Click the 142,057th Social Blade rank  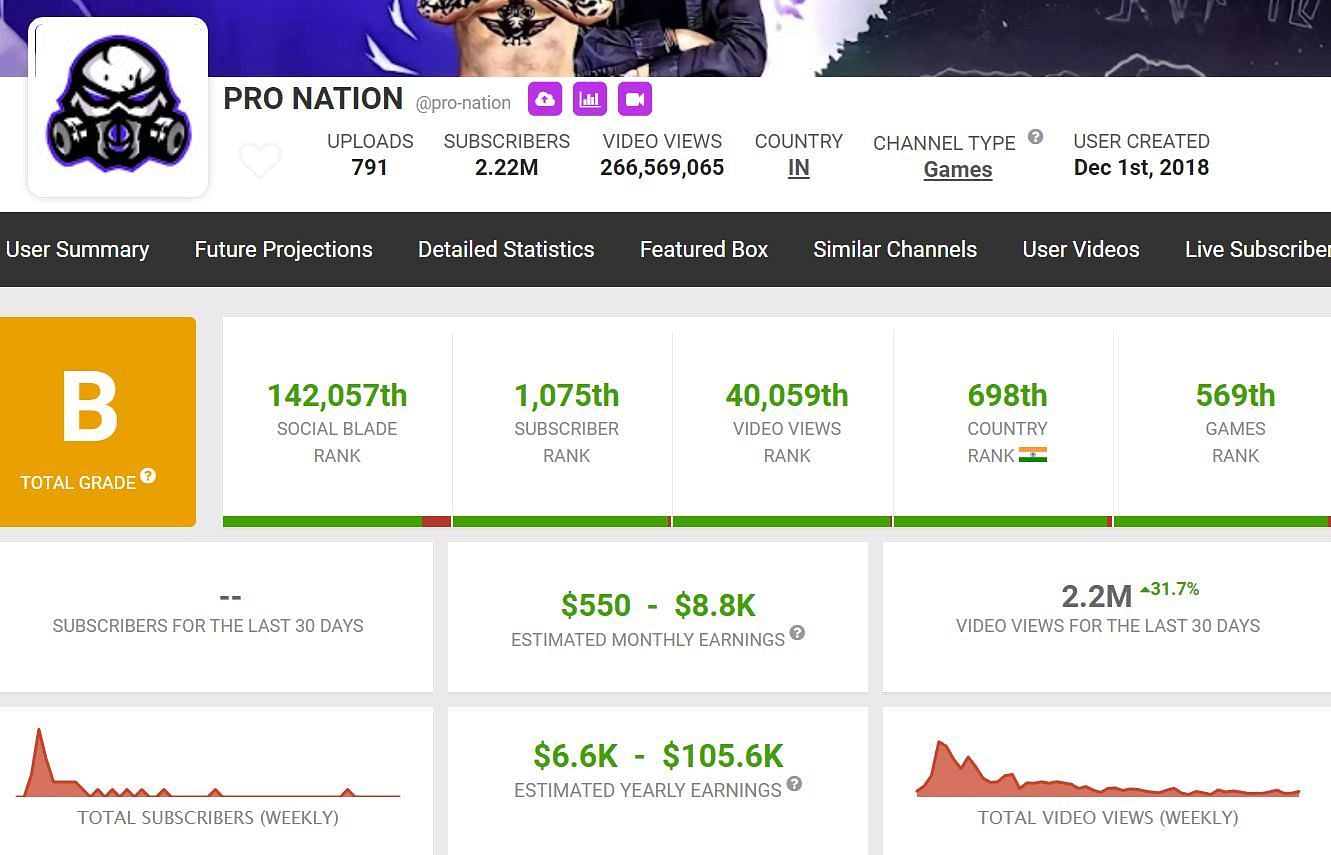click(337, 395)
